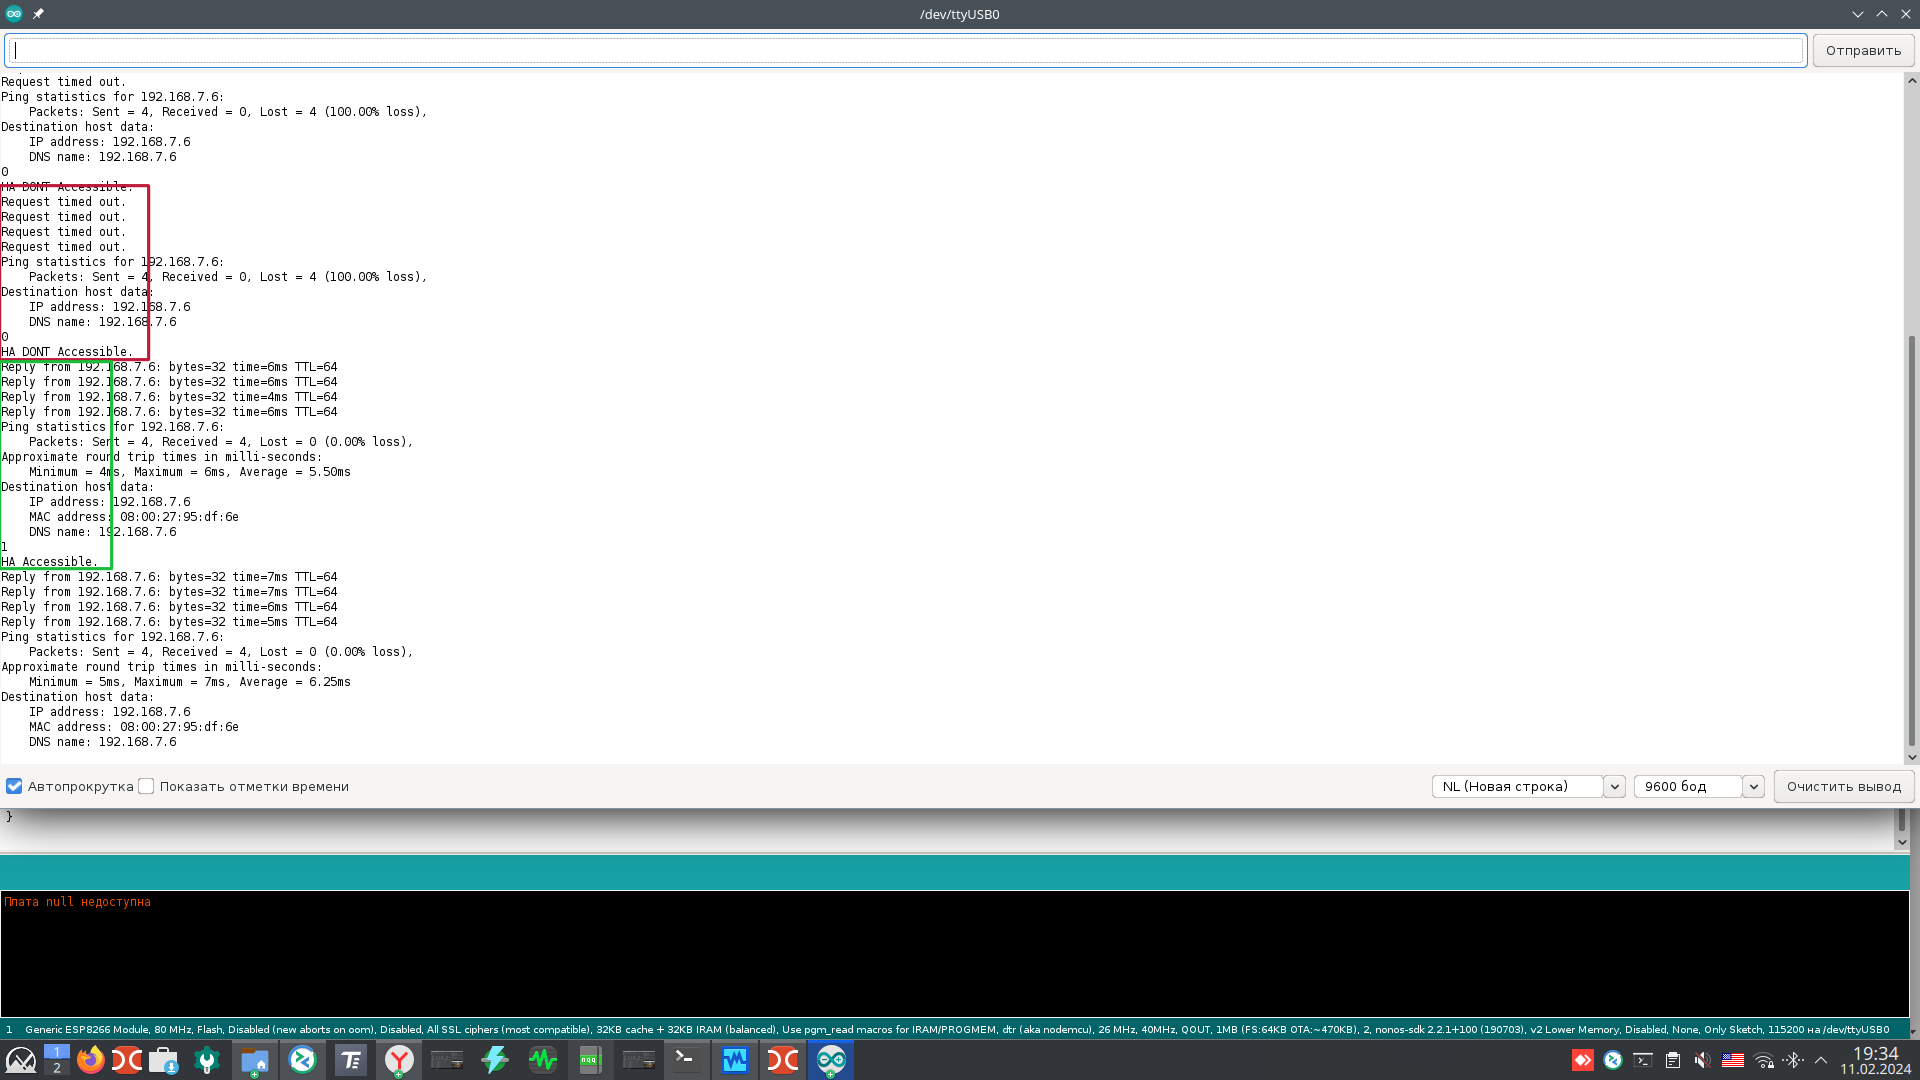Open the Wi-Fi network tray icon
The width and height of the screenshot is (1920, 1080).
[x=1764, y=1060]
